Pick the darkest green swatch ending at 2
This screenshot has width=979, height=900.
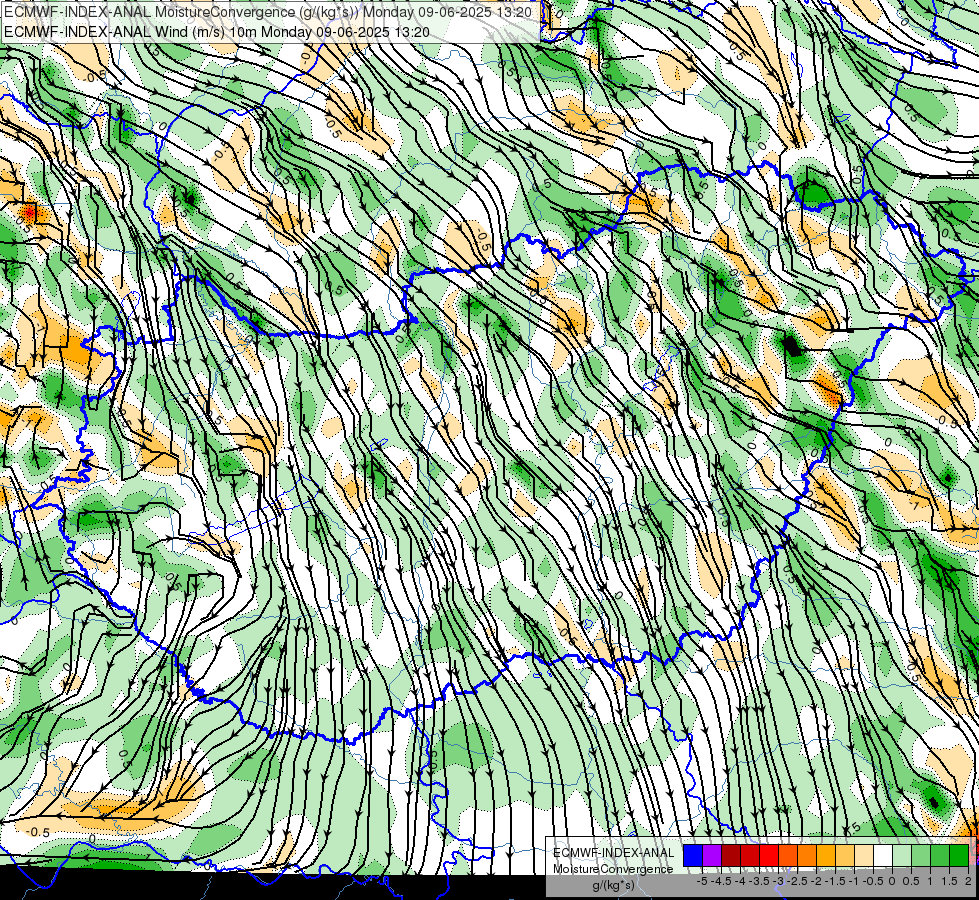tap(959, 856)
